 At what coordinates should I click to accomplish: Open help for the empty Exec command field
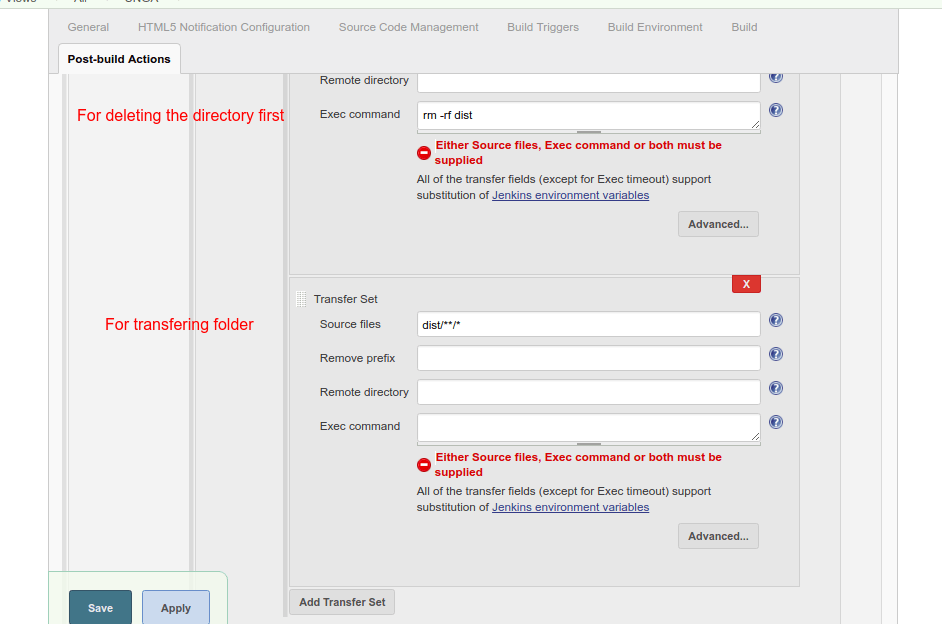[776, 422]
